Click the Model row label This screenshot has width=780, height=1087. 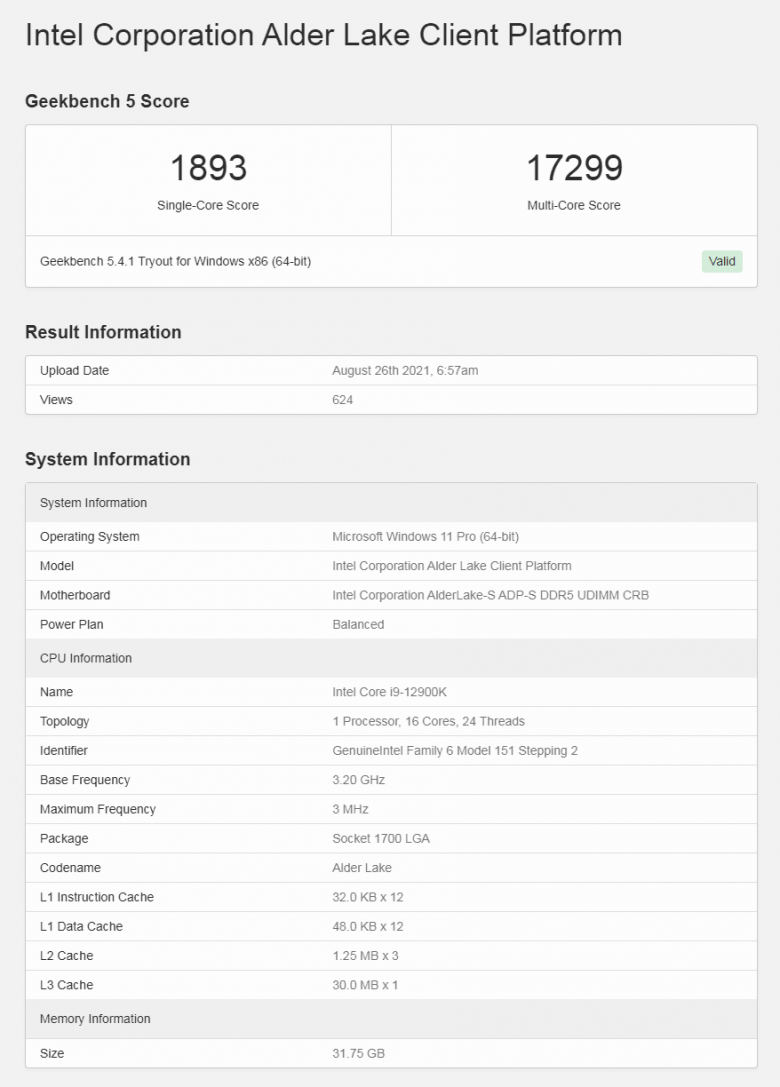(57, 566)
